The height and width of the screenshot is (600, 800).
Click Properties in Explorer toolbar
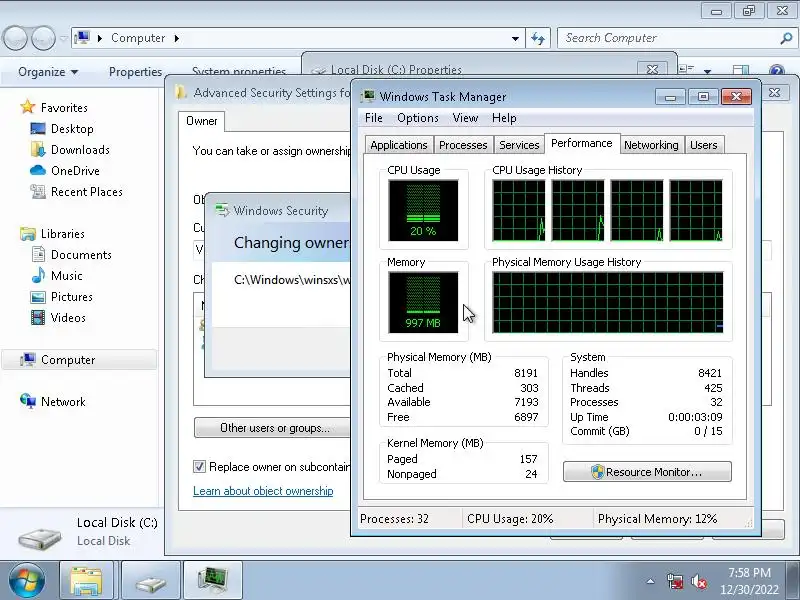point(135,72)
